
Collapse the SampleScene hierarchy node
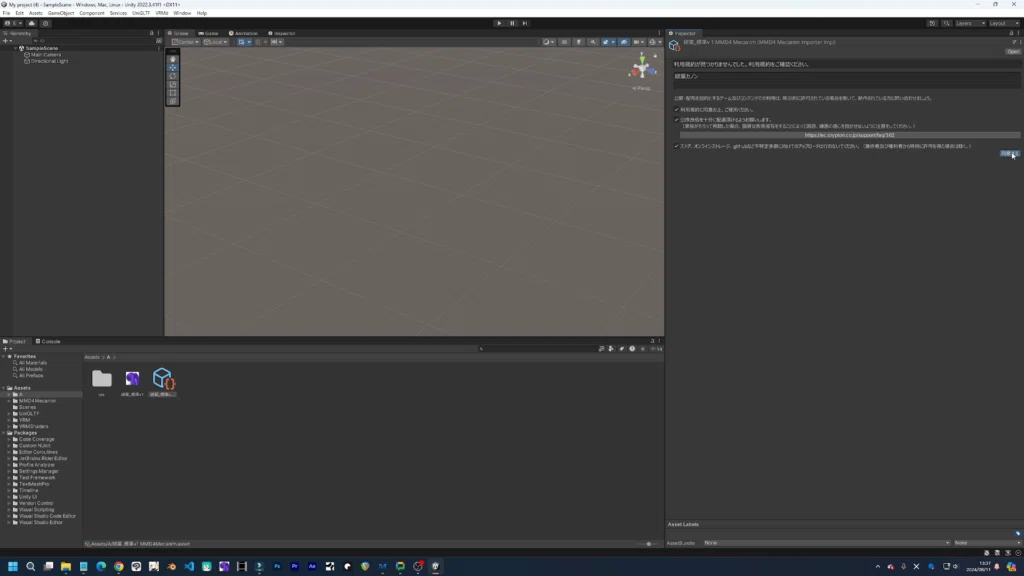(16, 48)
